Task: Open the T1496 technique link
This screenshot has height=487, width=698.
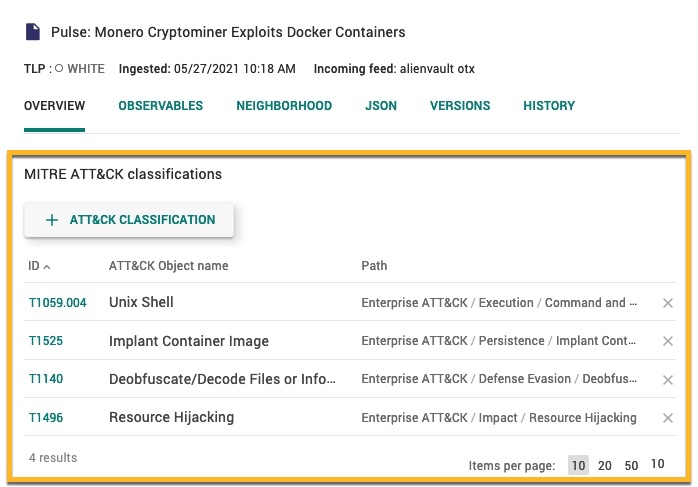Action: pyautogui.click(x=45, y=418)
